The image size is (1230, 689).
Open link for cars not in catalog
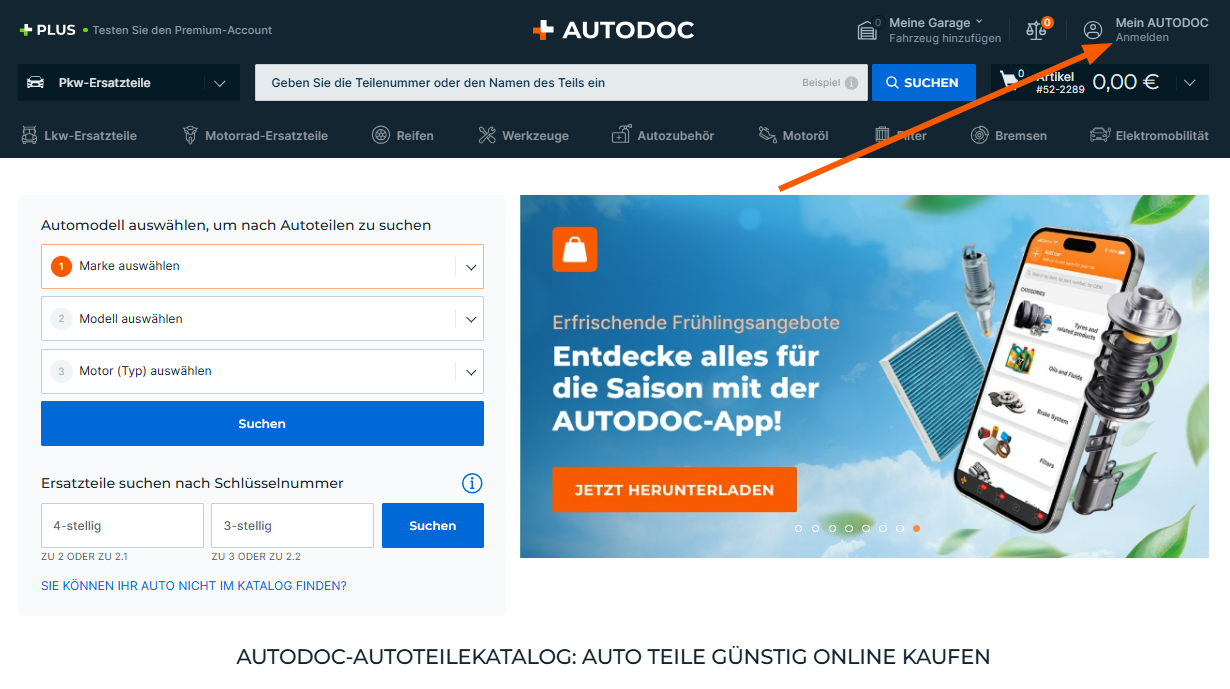coord(194,586)
